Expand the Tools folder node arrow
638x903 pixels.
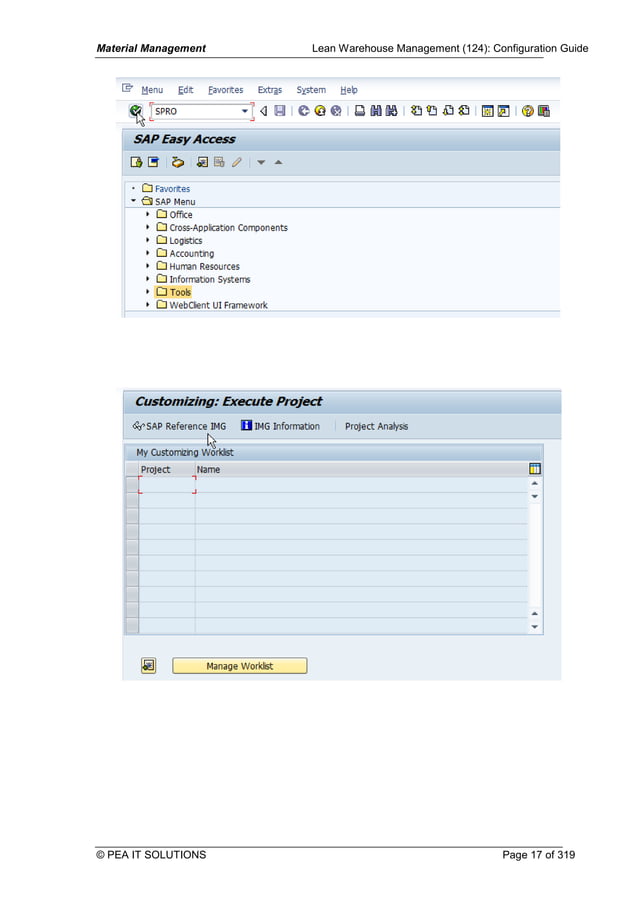coord(148,292)
